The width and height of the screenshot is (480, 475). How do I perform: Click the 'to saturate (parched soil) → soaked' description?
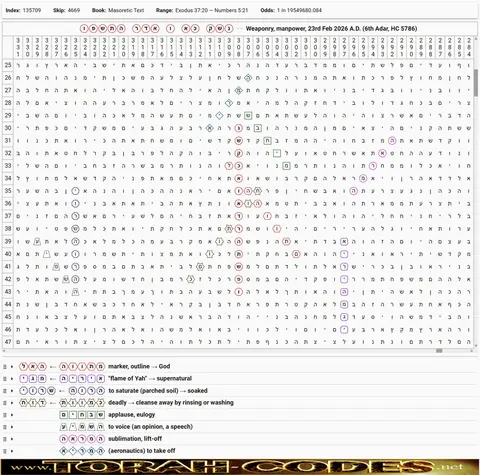coord(158,391)
